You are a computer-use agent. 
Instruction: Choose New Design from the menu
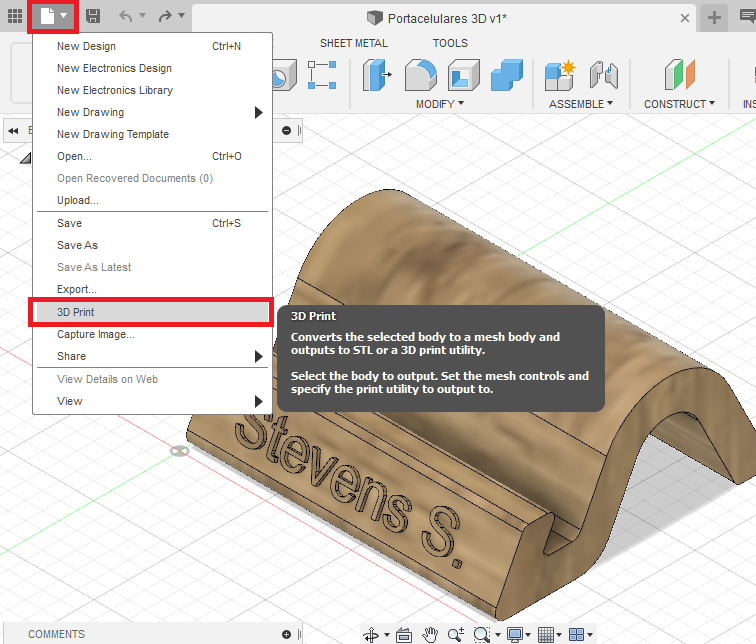pyautogui.click(x=152, y=46)
